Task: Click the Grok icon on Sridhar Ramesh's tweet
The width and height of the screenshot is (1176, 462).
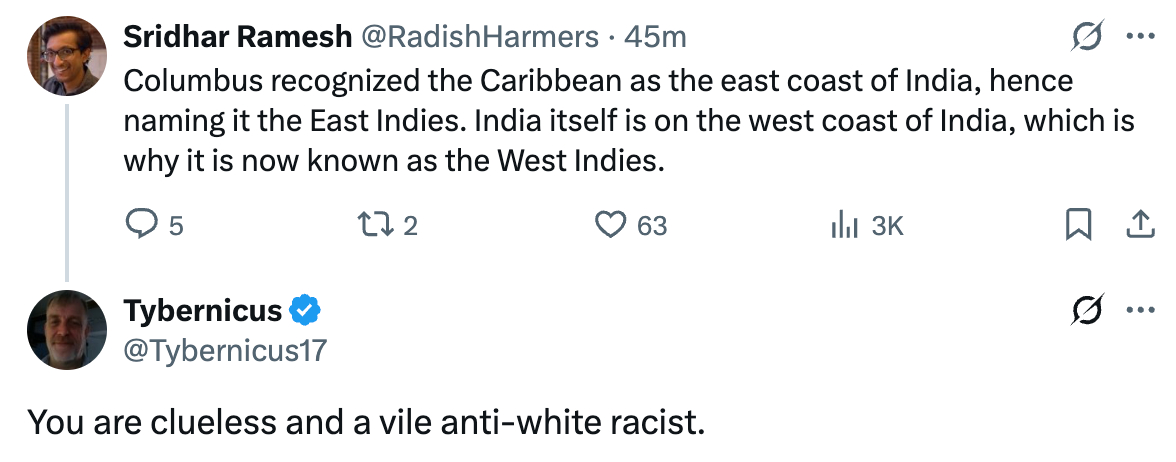Action: point(1086,37)
